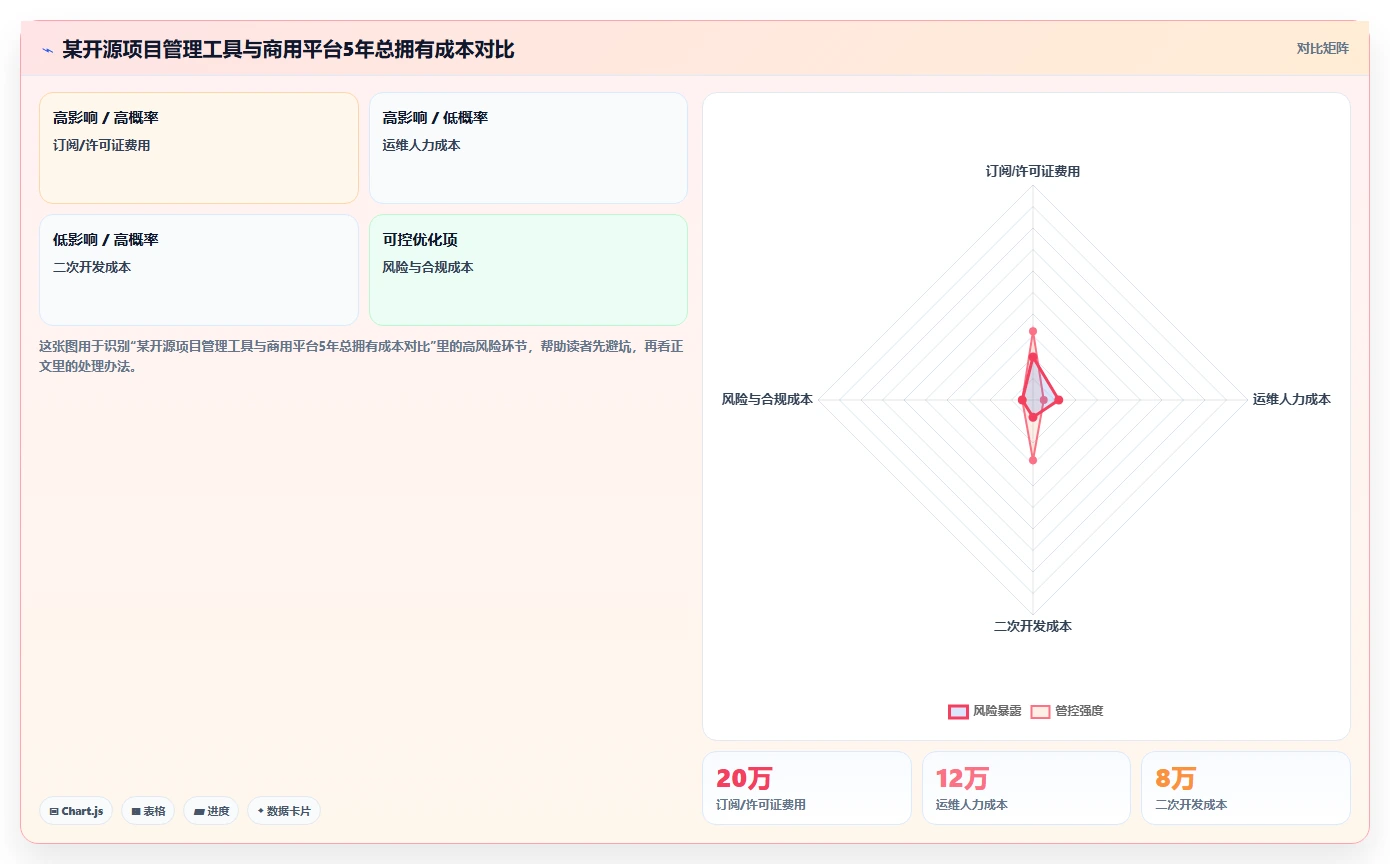This screenshot has height=864, width=1390.
Task: Click the 订阅/许可证费用 radar axis label
Action: pos(1033,171)
